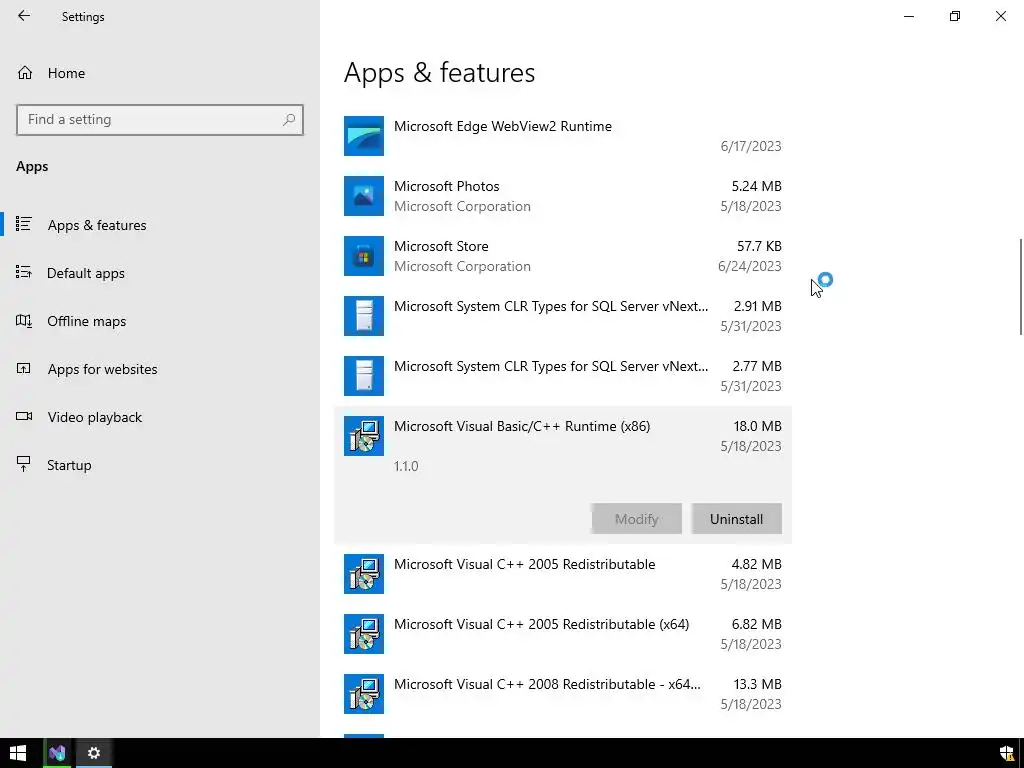Select Microsoft Edge WebView2 Runtime entry name
Image resolution: width=1024 pixels, height=768 pixels.
503,127
